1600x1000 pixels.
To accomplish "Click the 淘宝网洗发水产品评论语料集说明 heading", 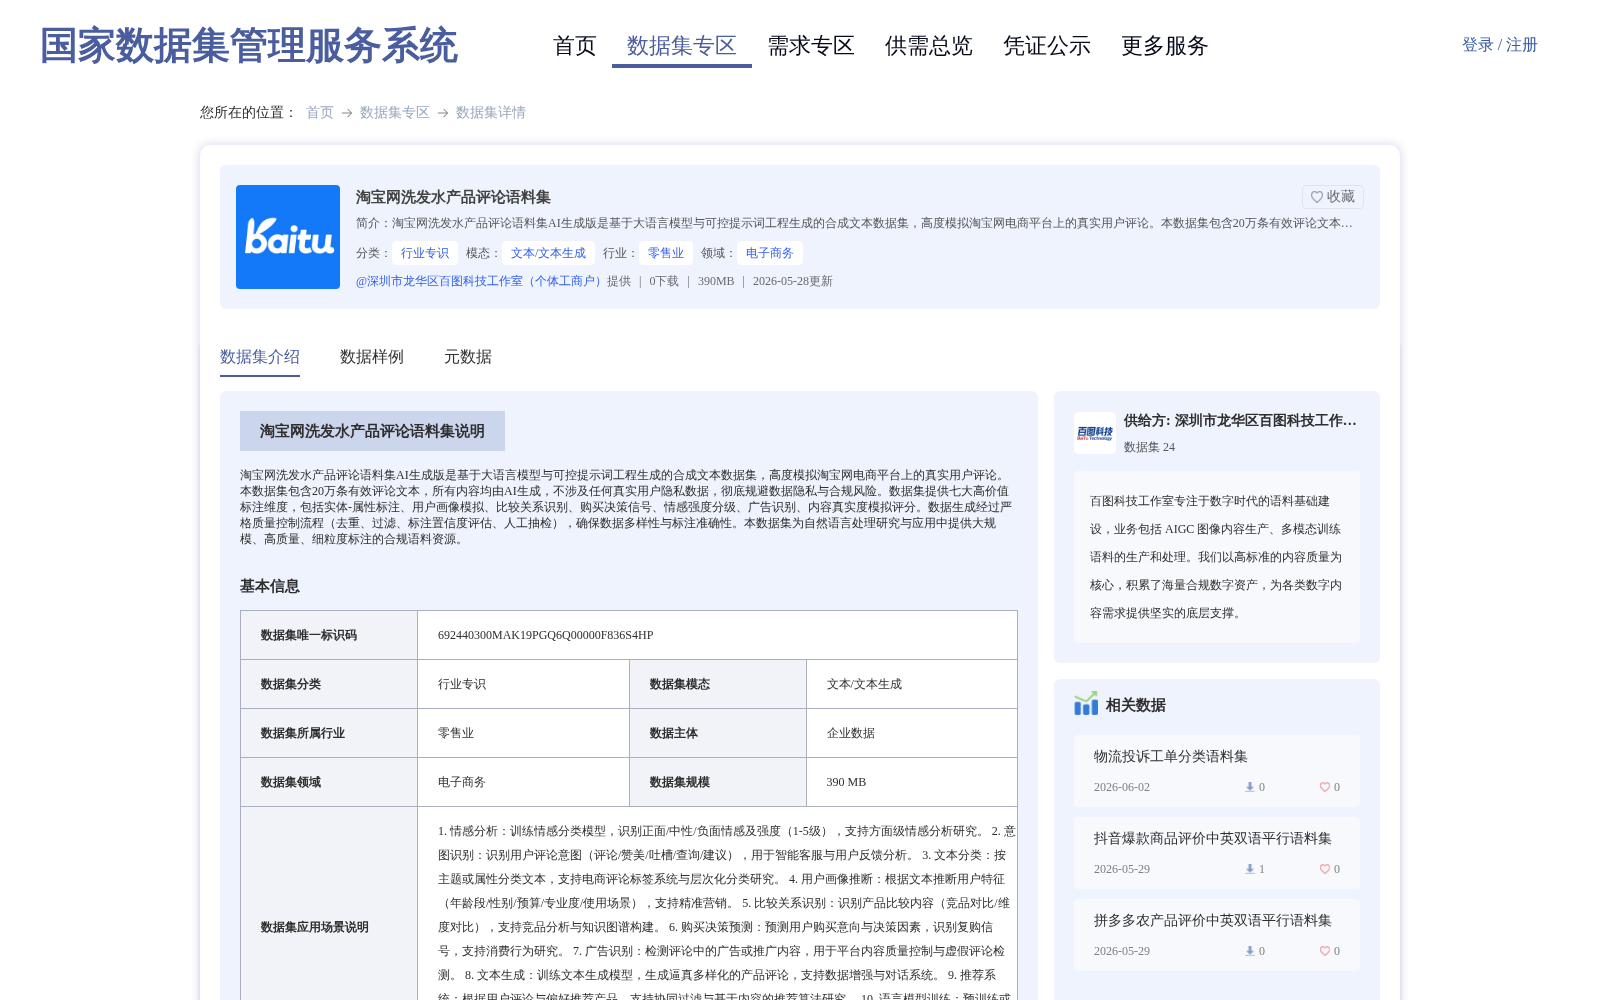I will point(372,431).
